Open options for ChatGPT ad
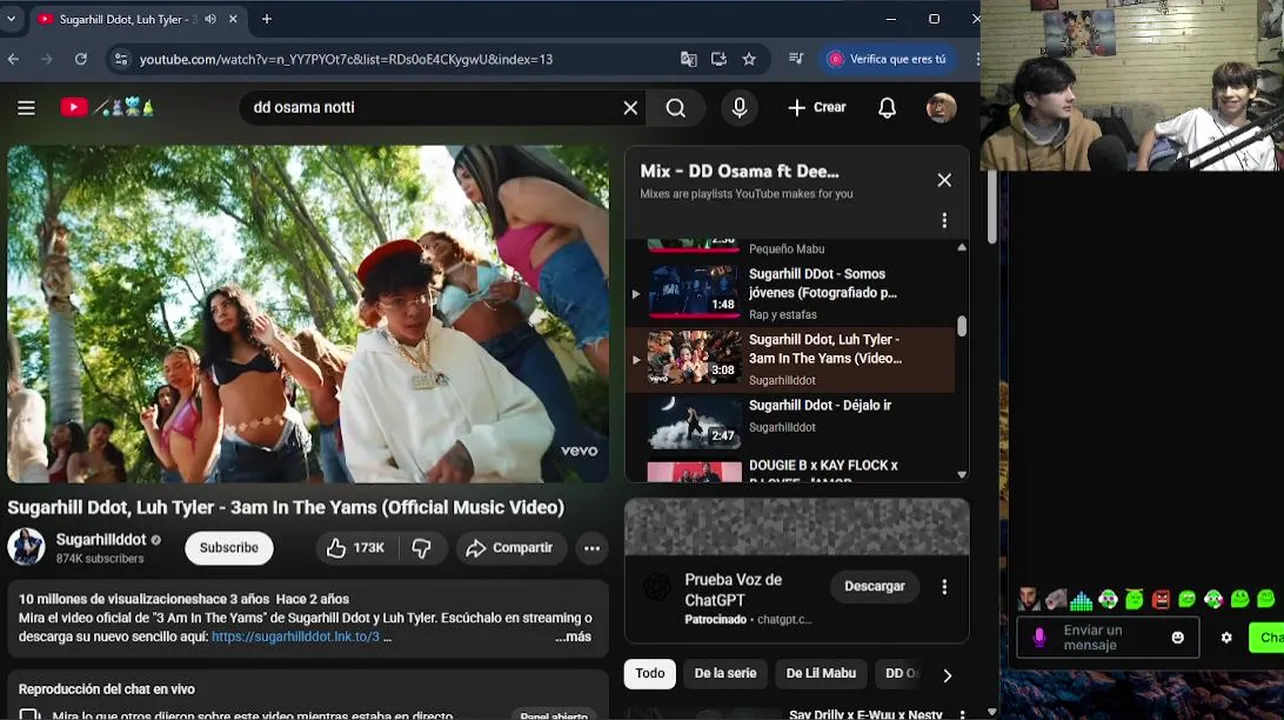This screenshot has width=1284, height=720. [x=944, y=587]
